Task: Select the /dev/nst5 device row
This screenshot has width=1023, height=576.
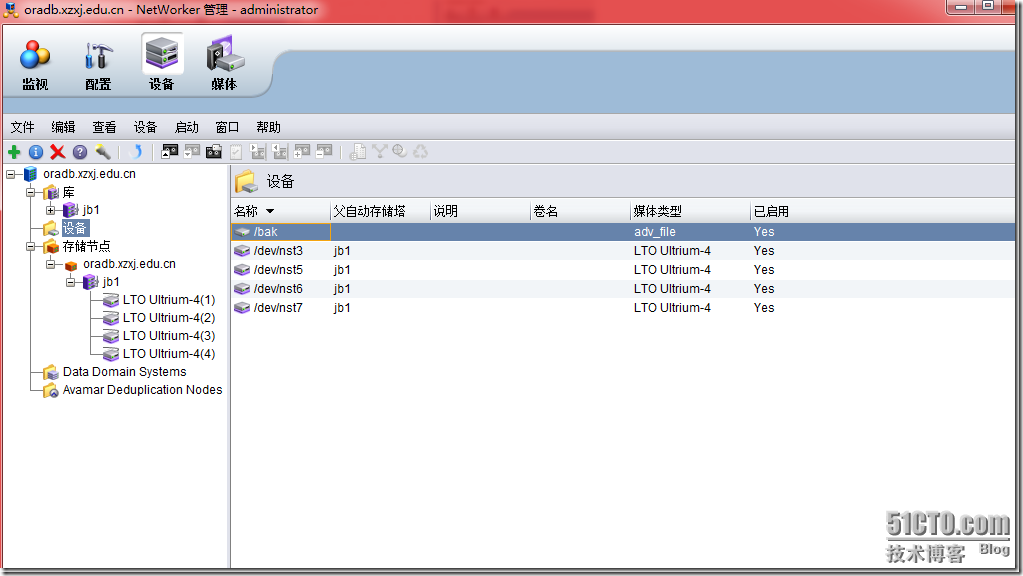Action: [x=623, y=269]
